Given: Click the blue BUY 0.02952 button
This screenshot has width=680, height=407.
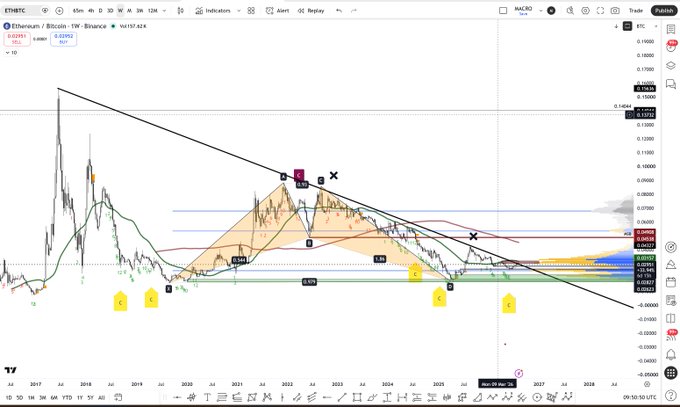Looking at the screenshot, I should click(63, 39).
